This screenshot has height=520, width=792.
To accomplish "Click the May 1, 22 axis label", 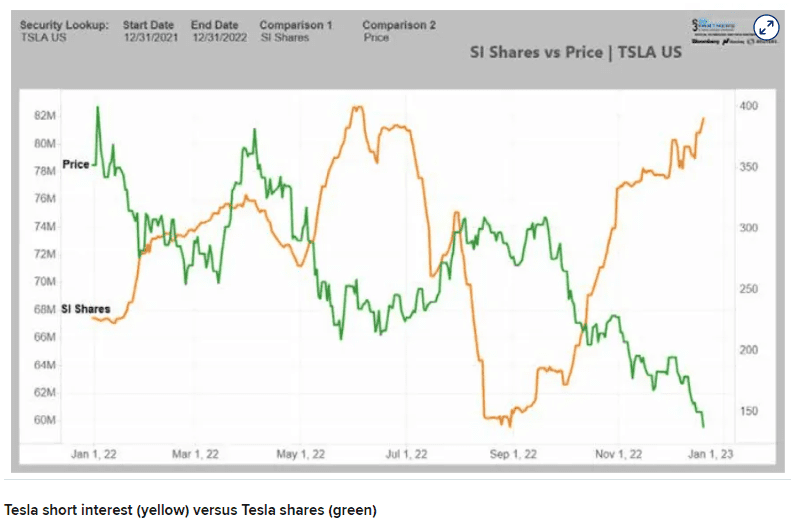I will point(299,454).
